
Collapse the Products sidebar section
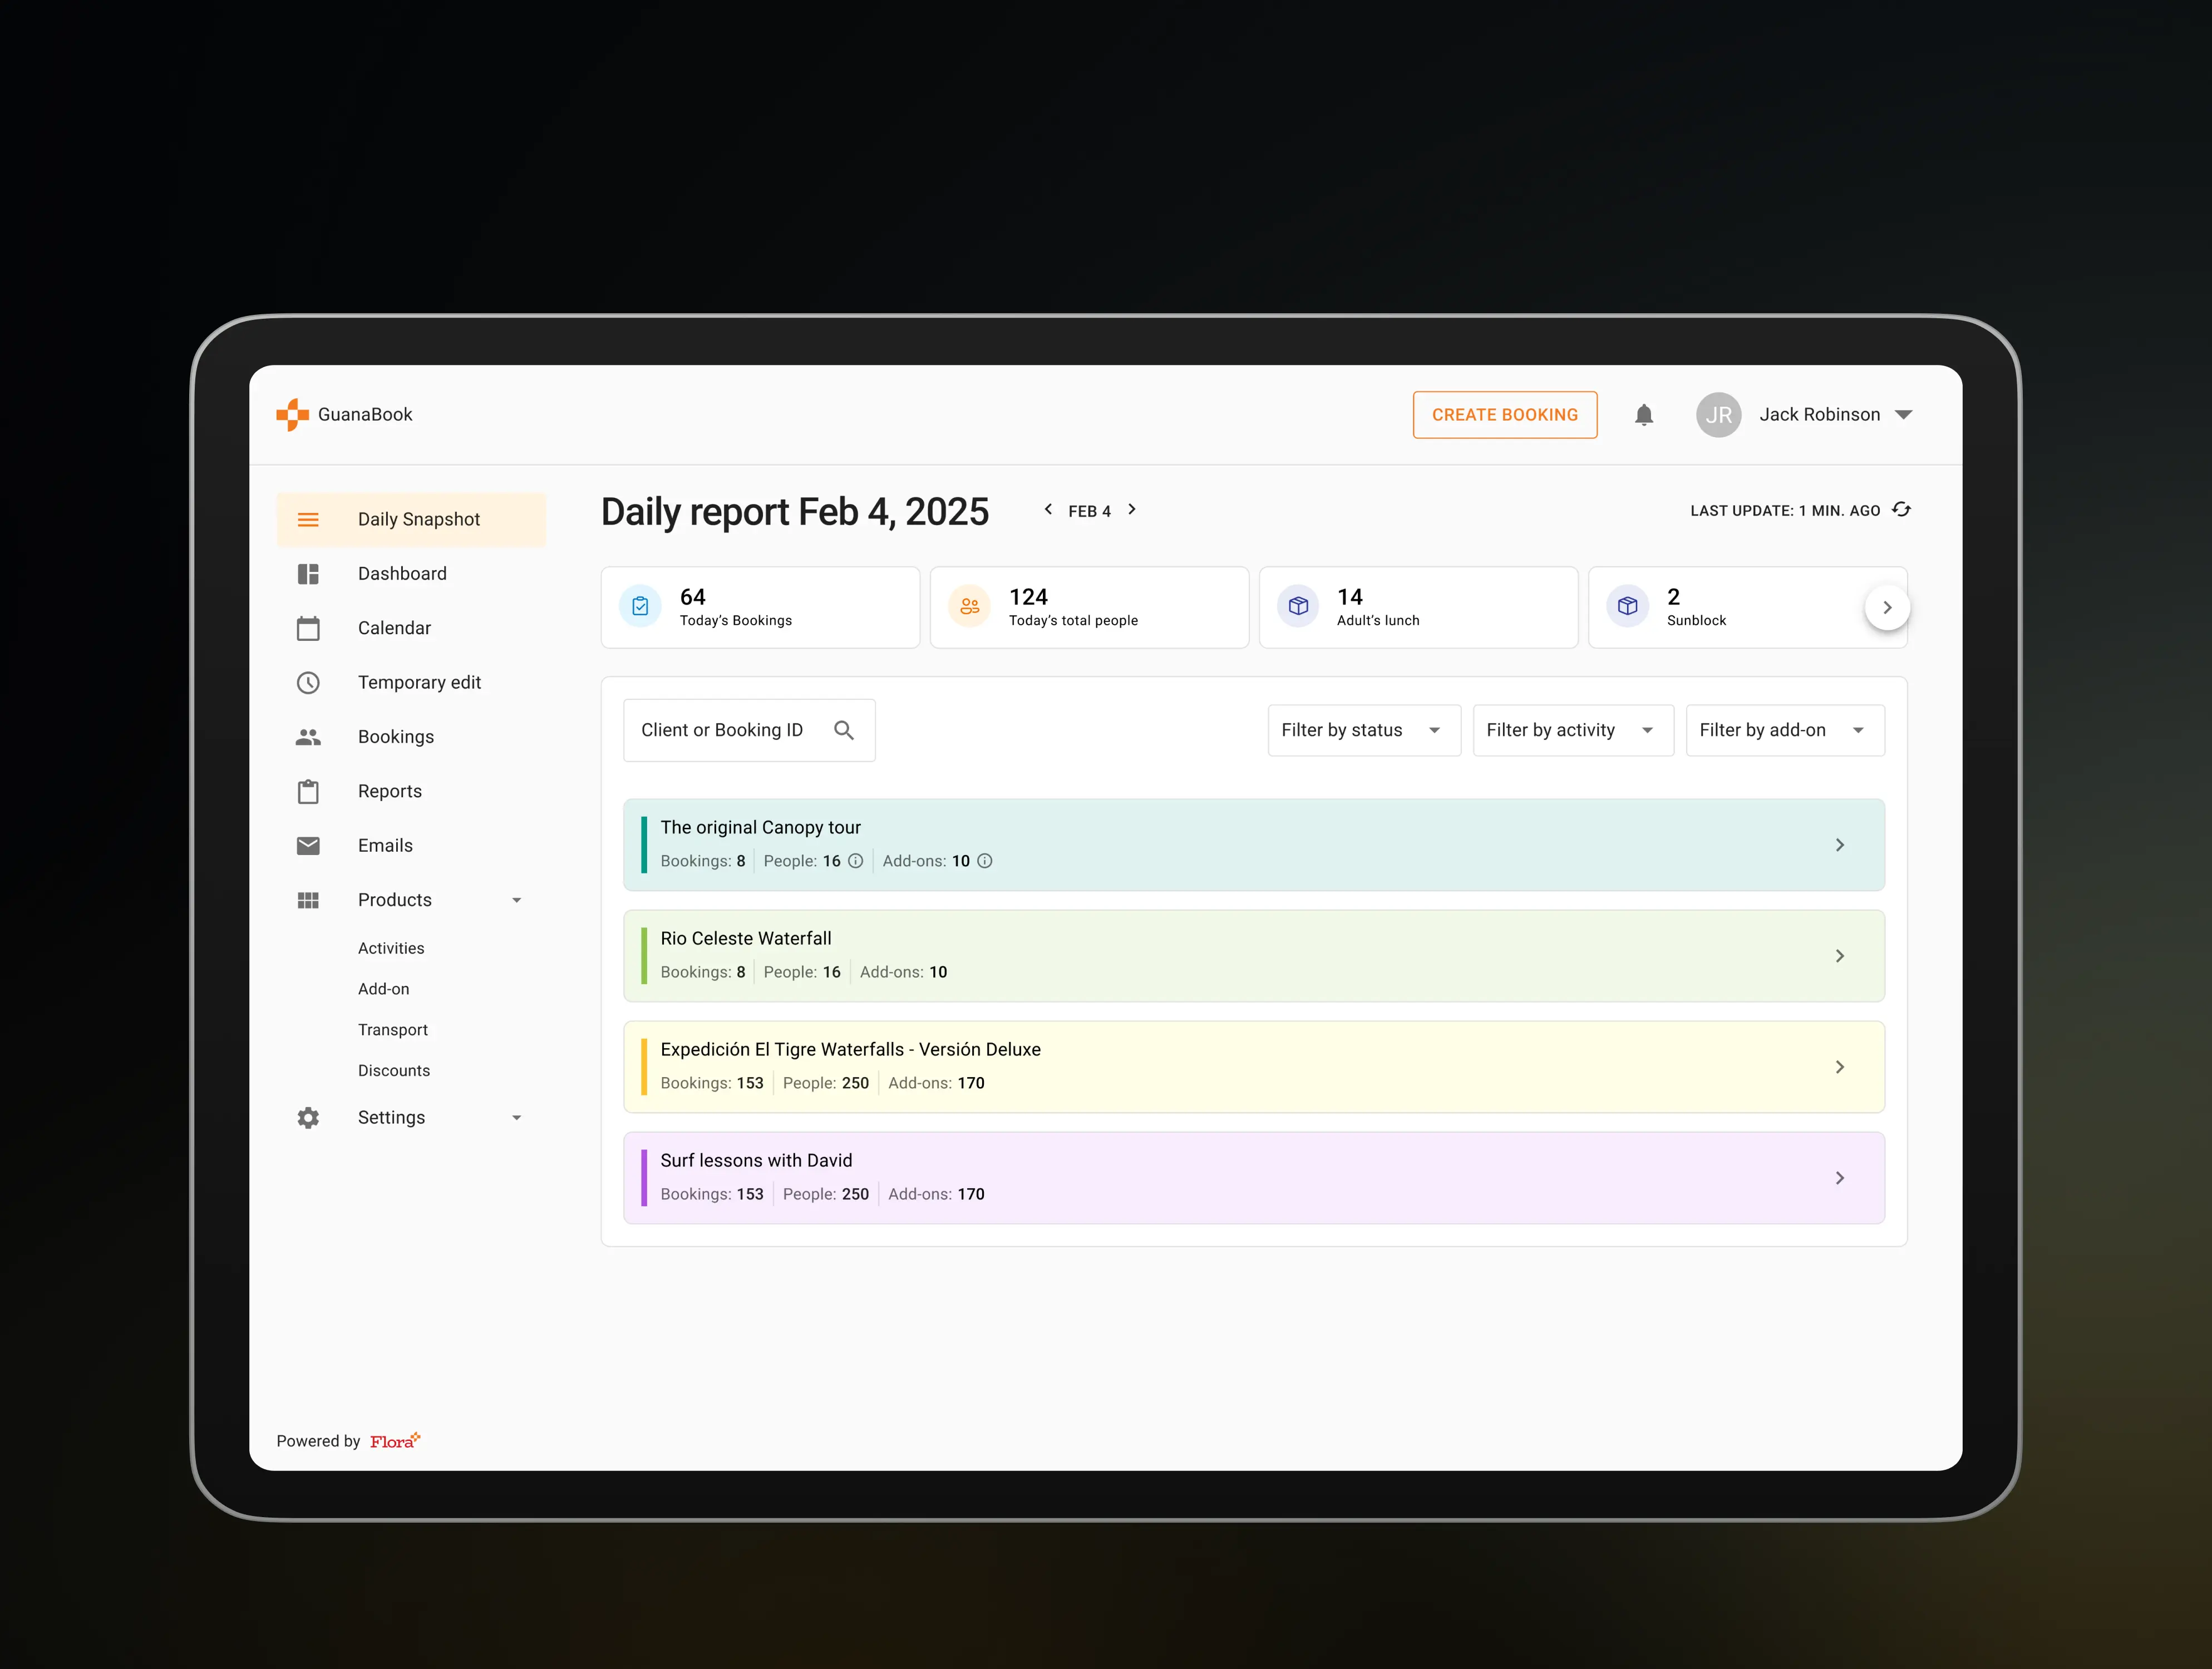[516, 900]
